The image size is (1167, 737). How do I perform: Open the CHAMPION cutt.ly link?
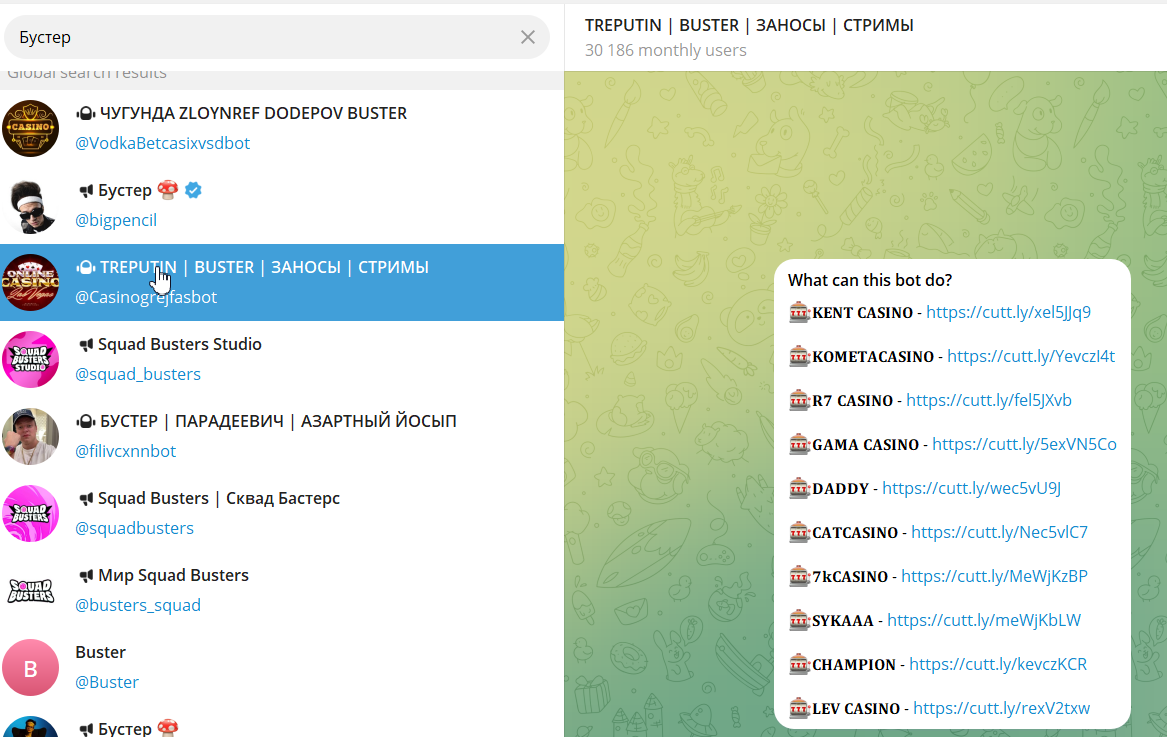[998, 663]
